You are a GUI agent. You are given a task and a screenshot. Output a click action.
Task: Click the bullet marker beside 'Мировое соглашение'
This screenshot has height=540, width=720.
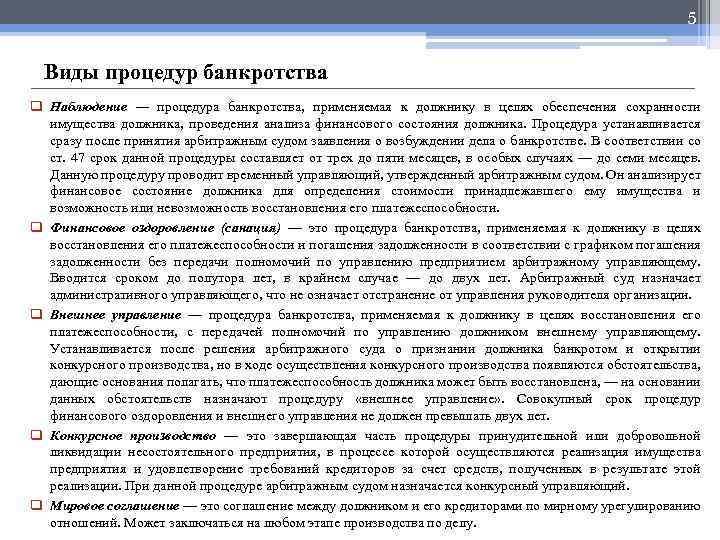pyautogui.click(x=36, y=506)
